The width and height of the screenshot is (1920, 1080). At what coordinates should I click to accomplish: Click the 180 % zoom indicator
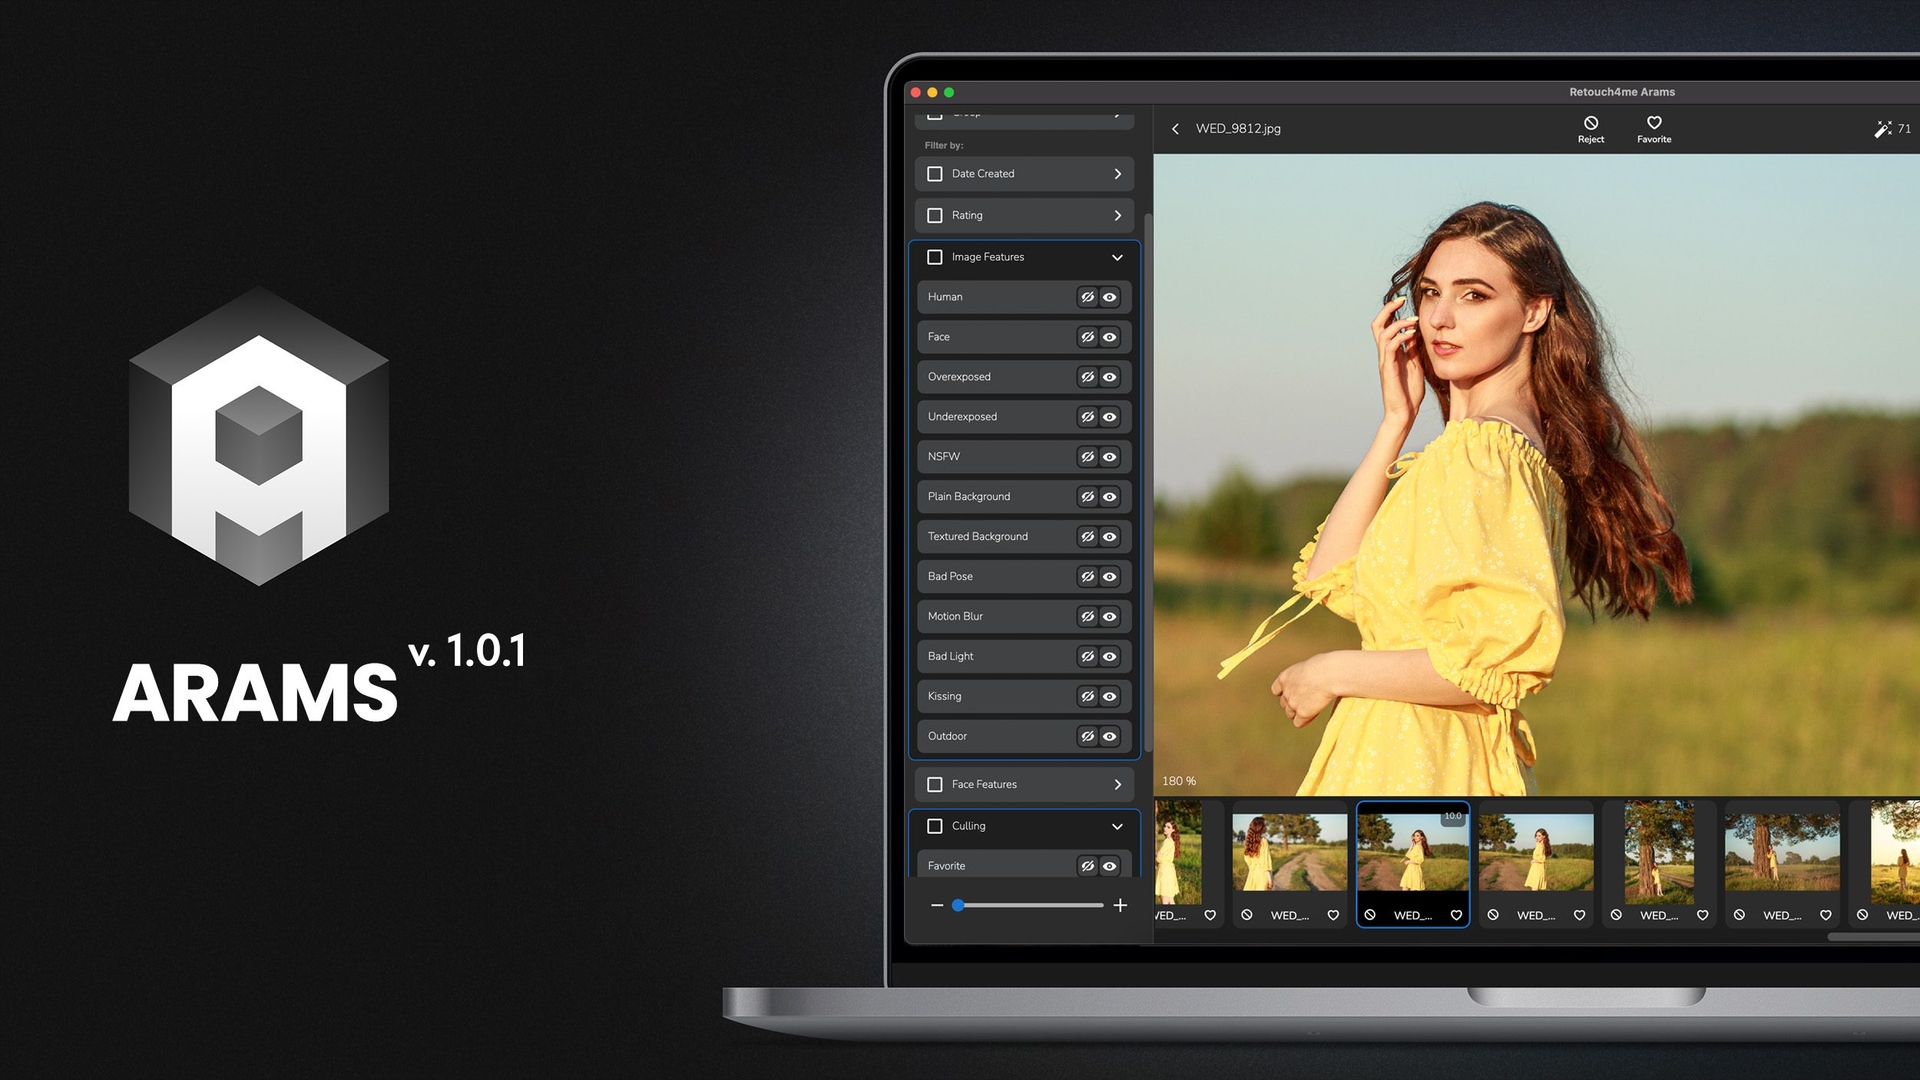coord(1179,781)
